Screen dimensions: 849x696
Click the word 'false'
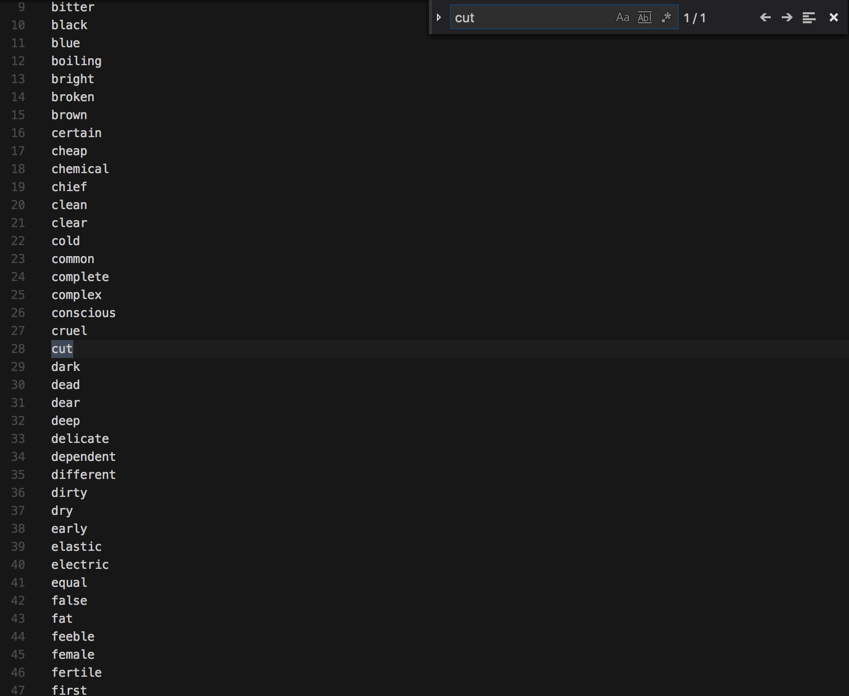point(69,600)
